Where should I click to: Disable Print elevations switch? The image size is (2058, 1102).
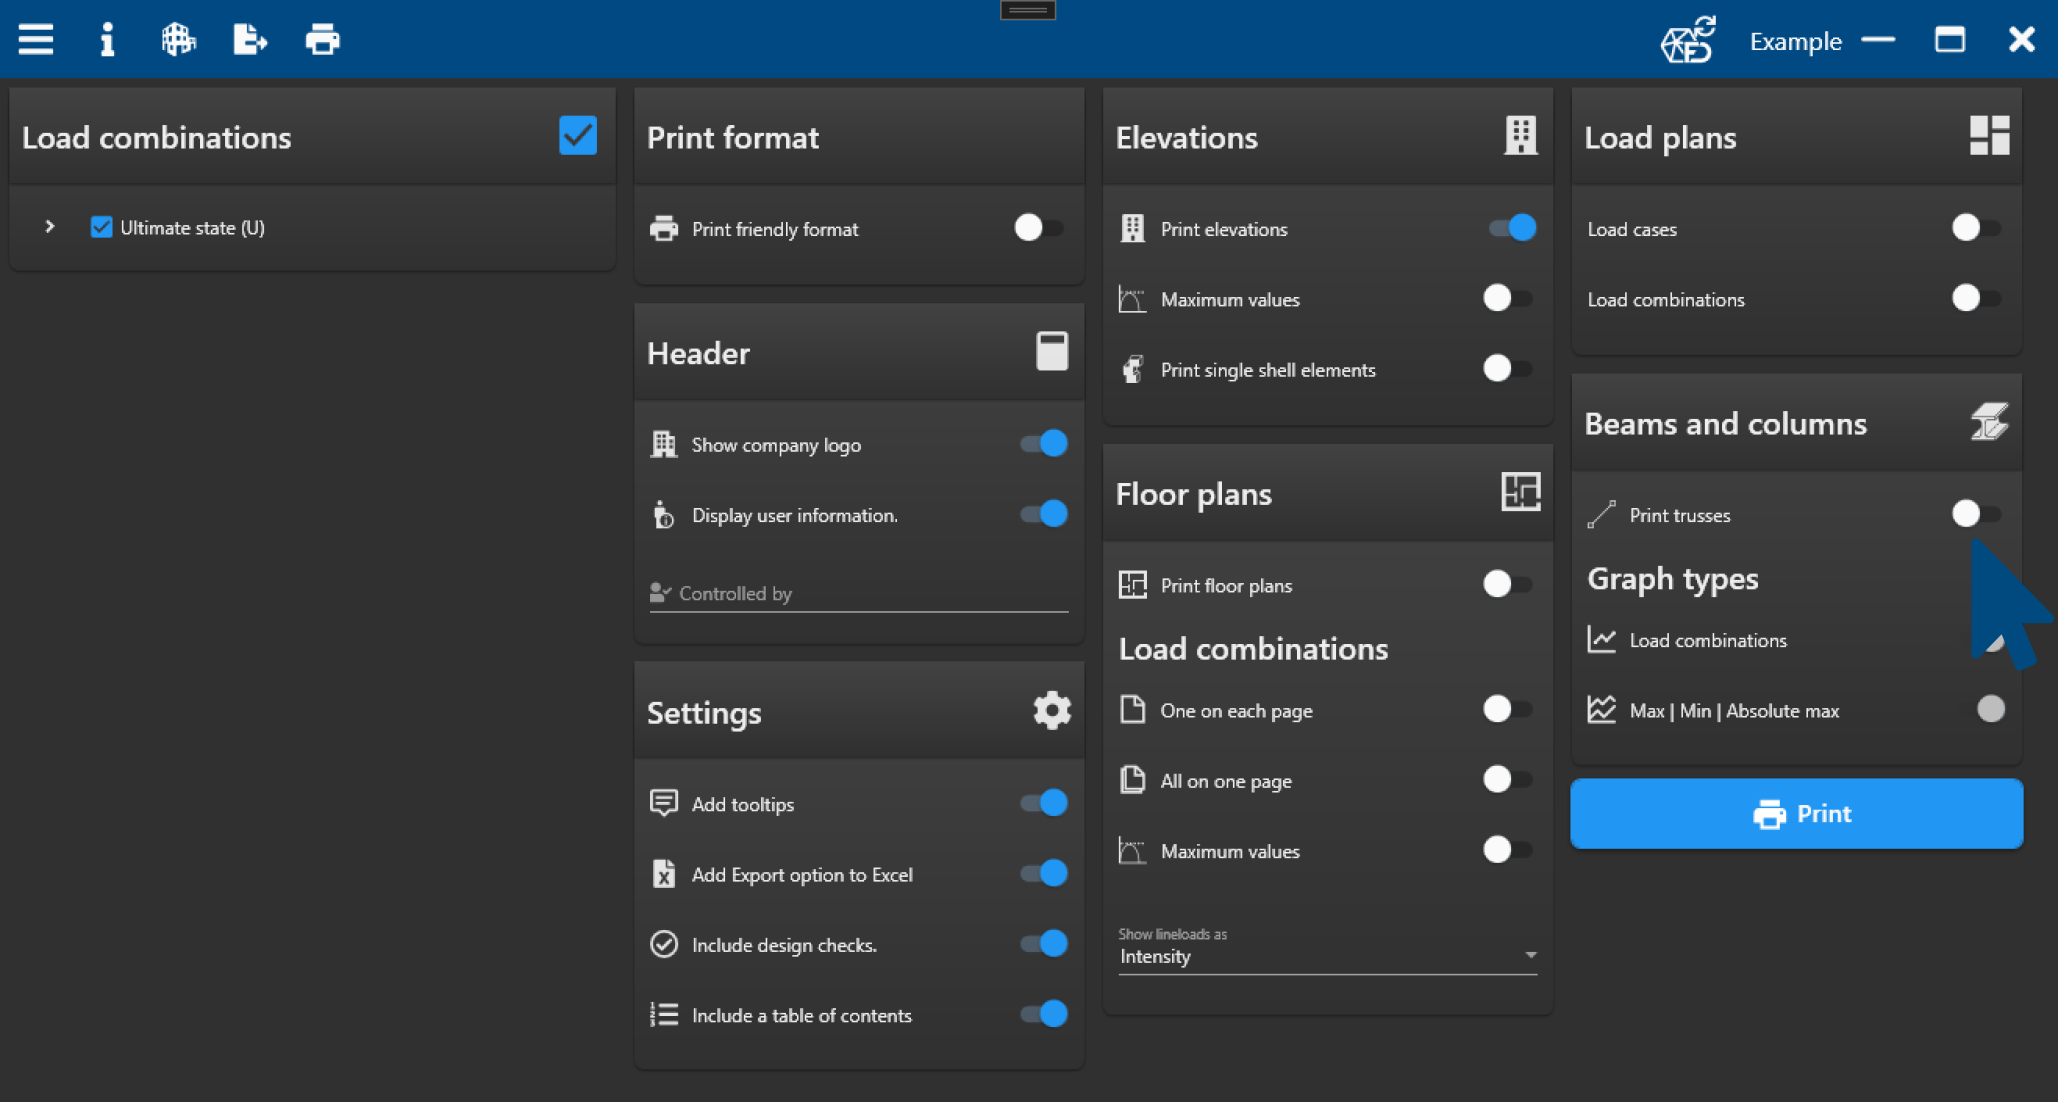coord(1512,228)
